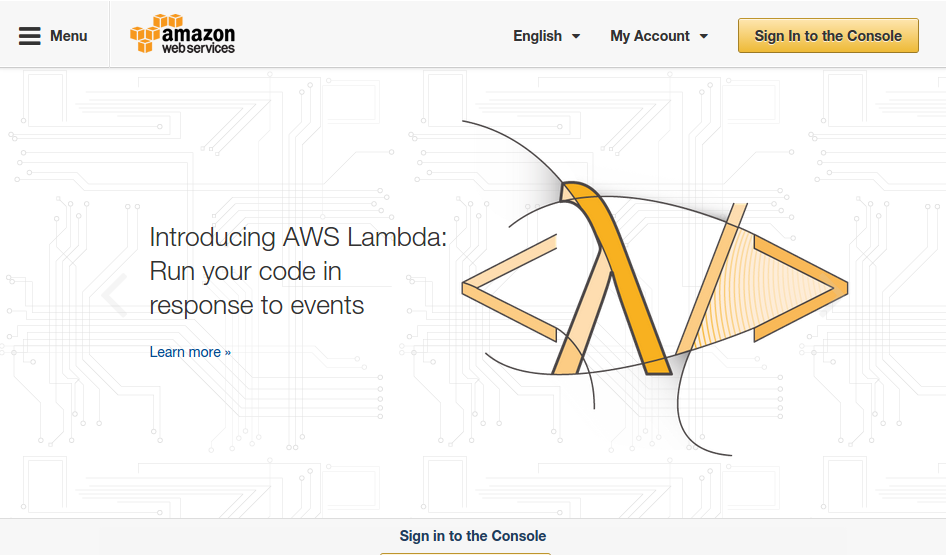Show the previous carousel slide via the left chevron

point(115,295)
